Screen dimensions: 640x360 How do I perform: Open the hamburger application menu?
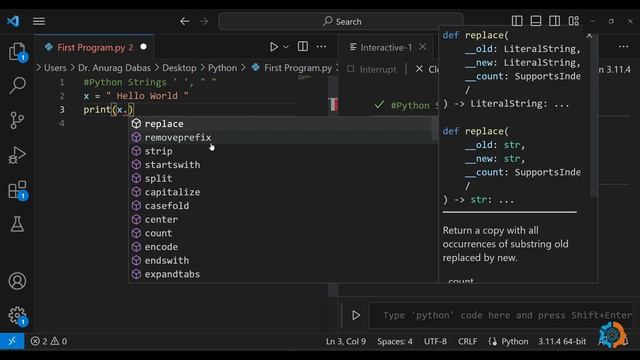pos(39,21)
